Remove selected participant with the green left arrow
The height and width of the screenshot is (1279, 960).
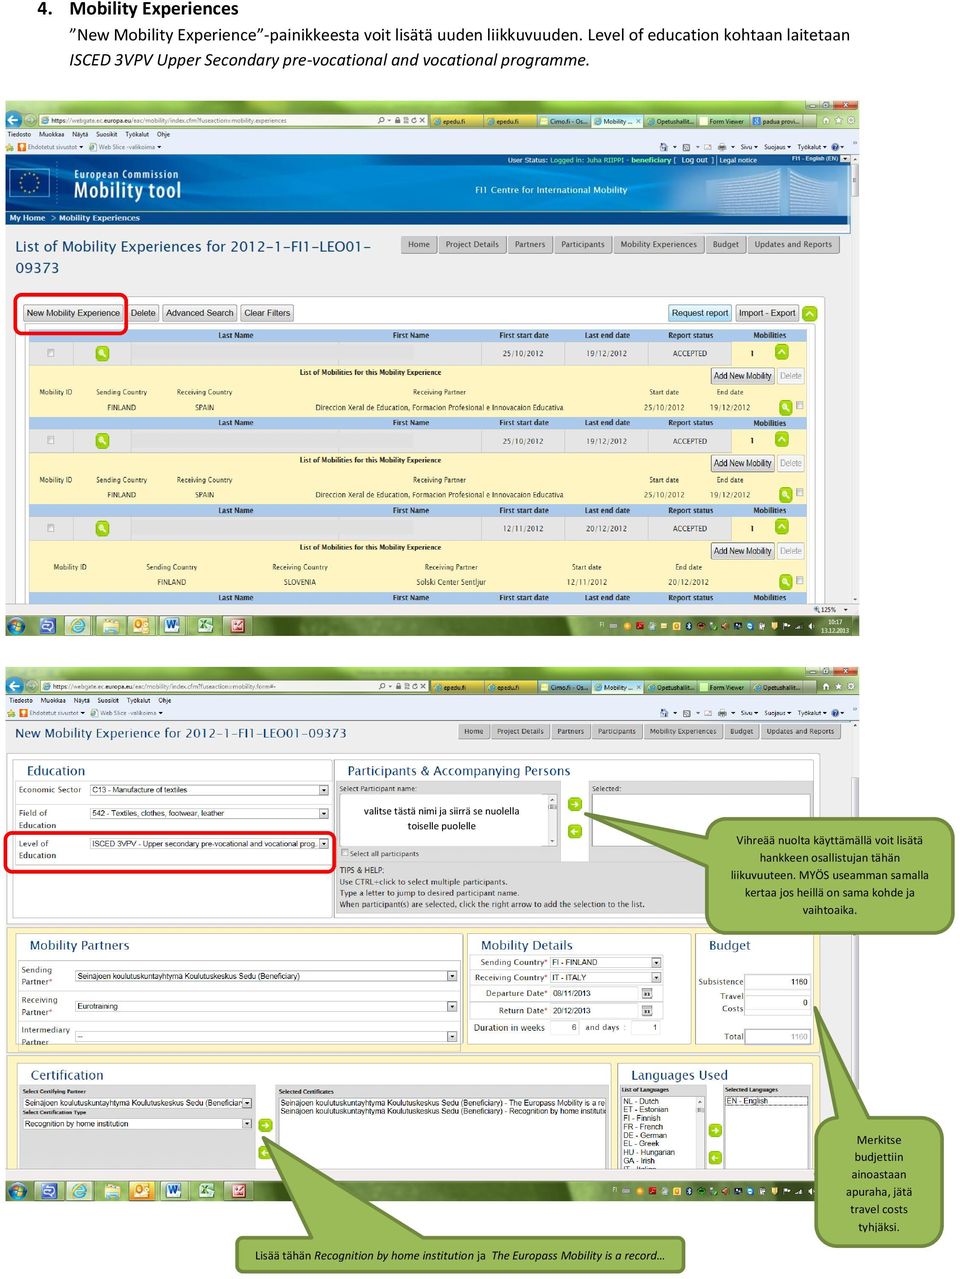(575, 831)
